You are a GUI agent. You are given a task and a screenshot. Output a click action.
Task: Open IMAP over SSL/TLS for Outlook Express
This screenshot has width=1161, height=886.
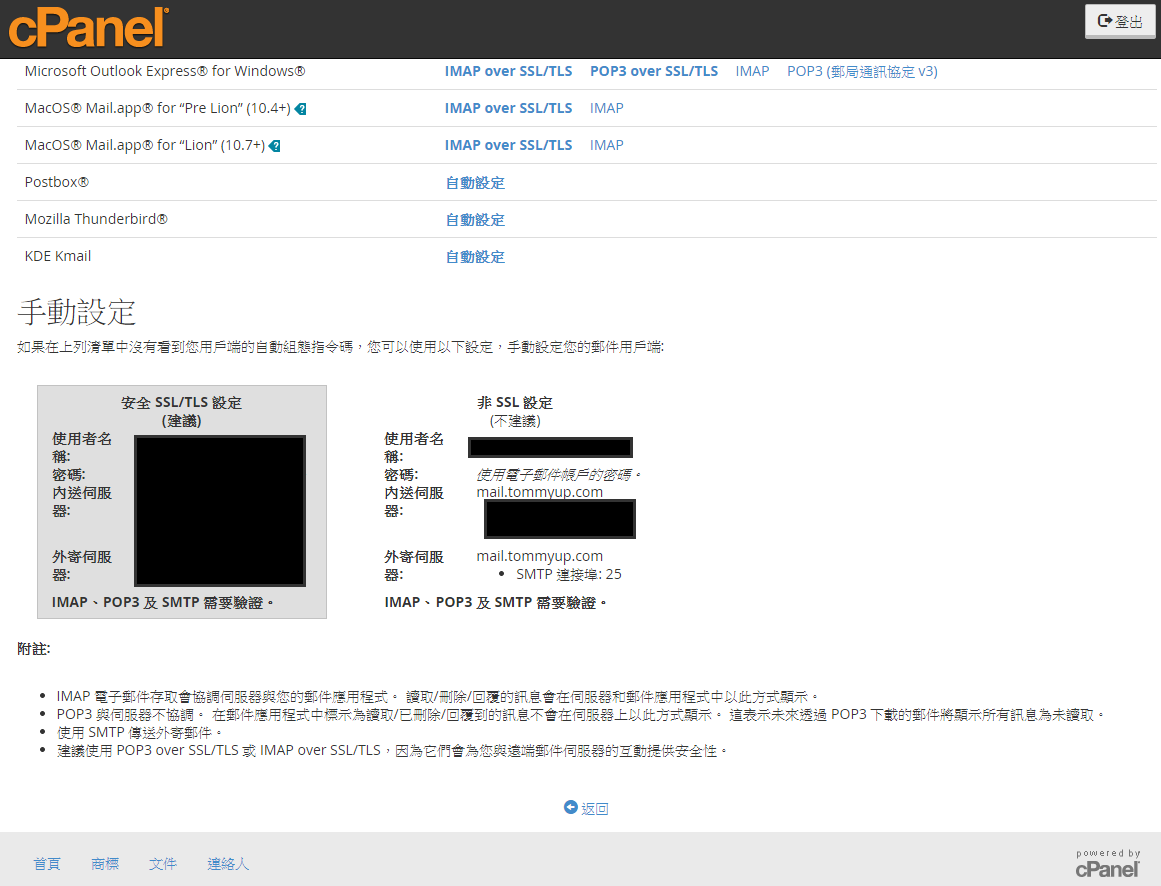tap(508, 71)
